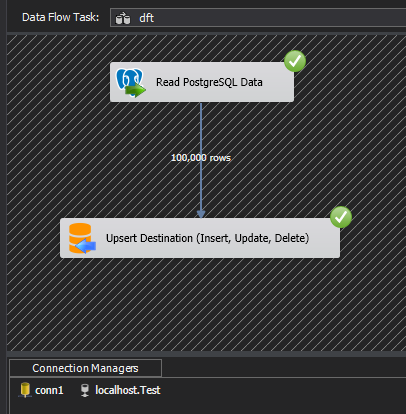Screen dimensions: 406x414
Task: Click the Data Flow Task label
Action: (60, 17)
